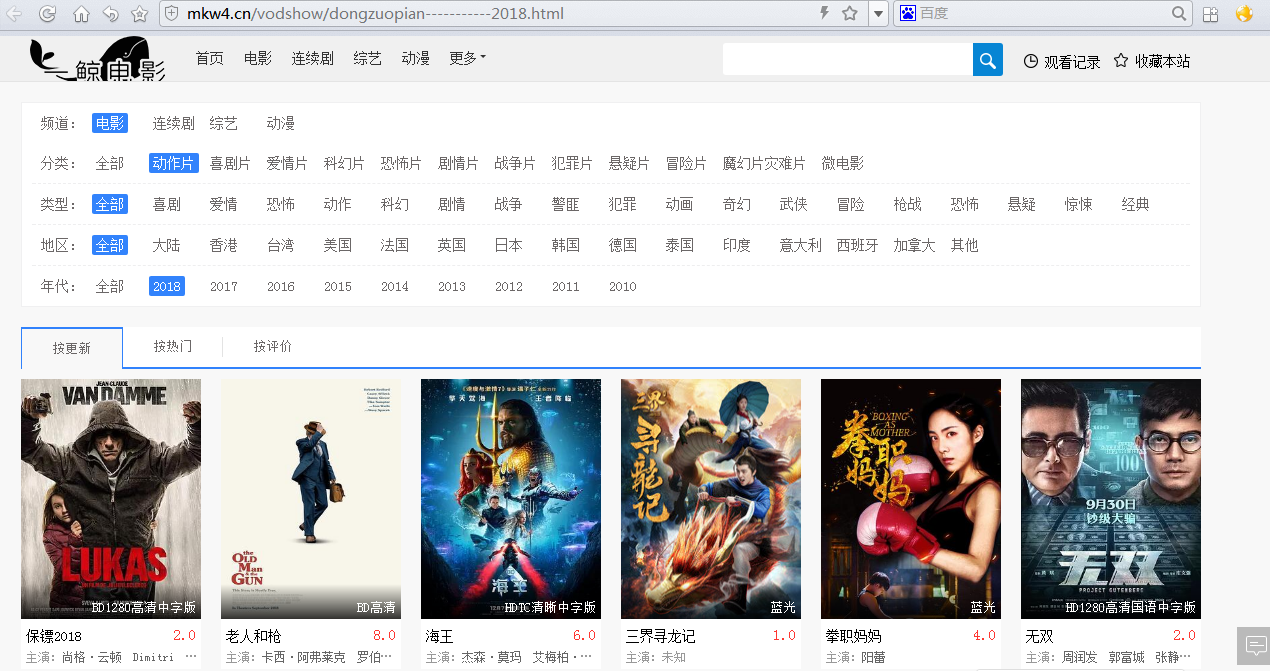
Task: Open the address bar history dropdown arrow
Action: (x=878, y=13)
